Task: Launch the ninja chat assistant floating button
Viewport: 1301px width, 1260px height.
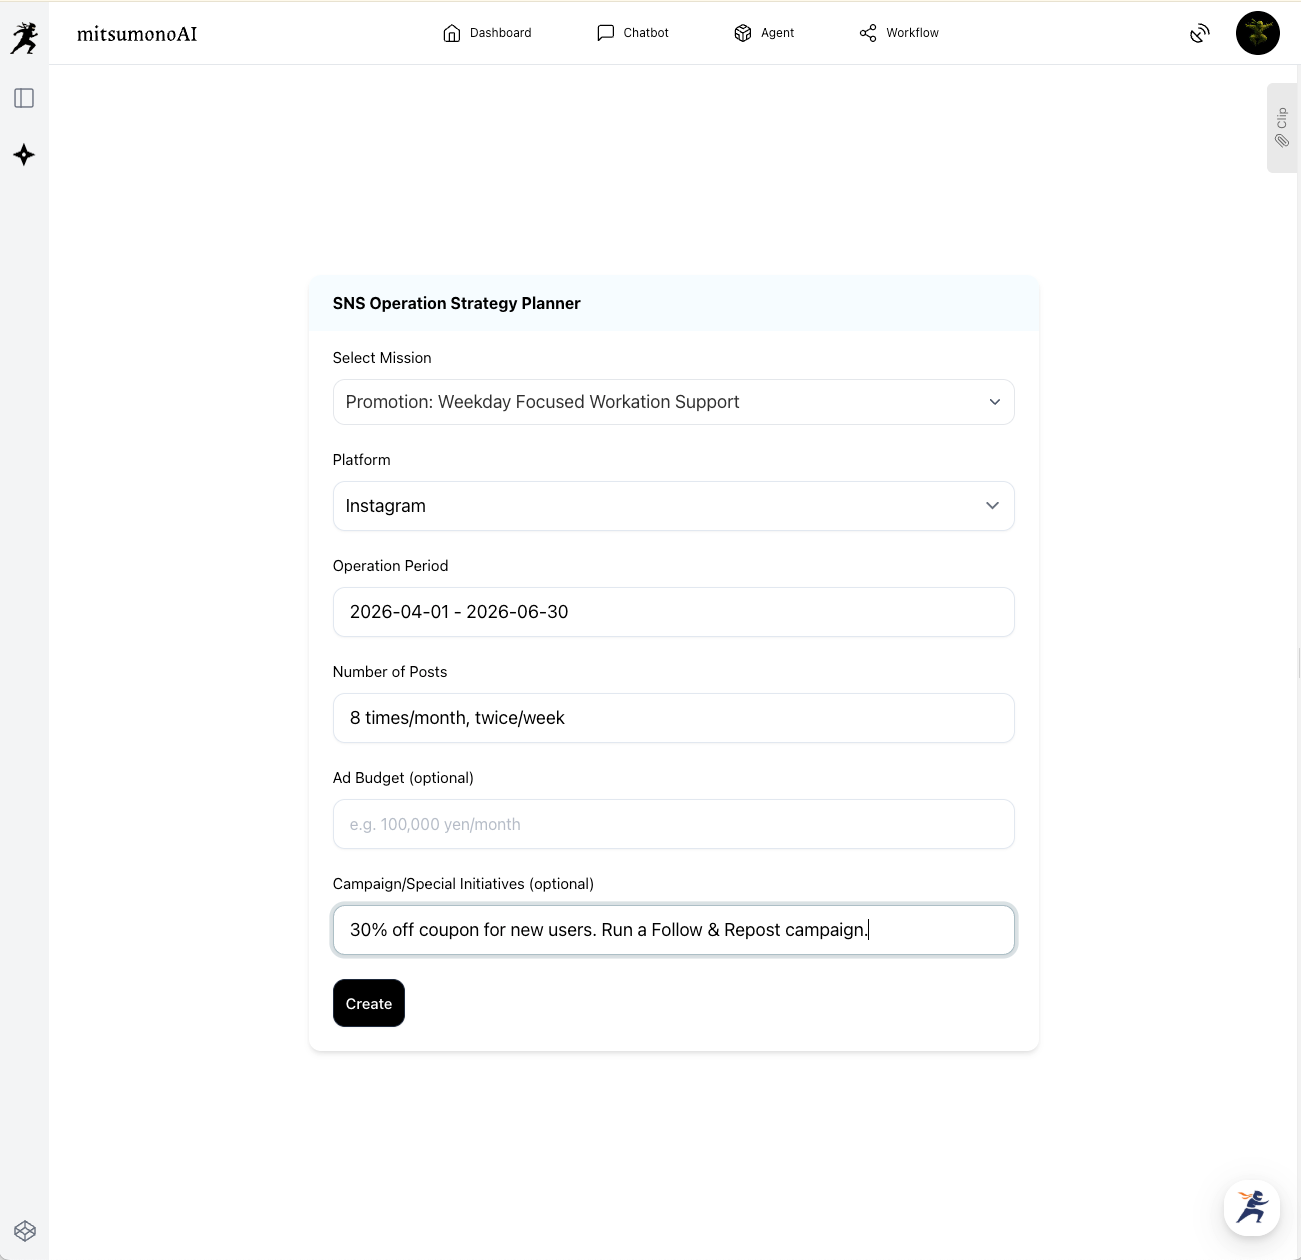Action: pyautogui.click(x=1251, y=1207)
